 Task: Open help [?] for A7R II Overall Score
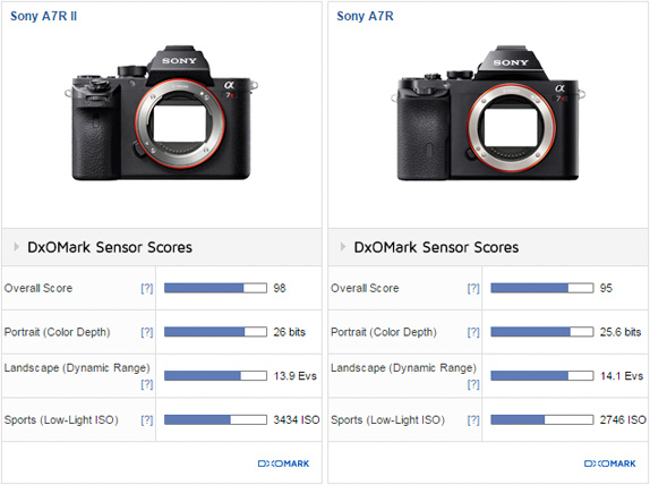coord(147,288)
